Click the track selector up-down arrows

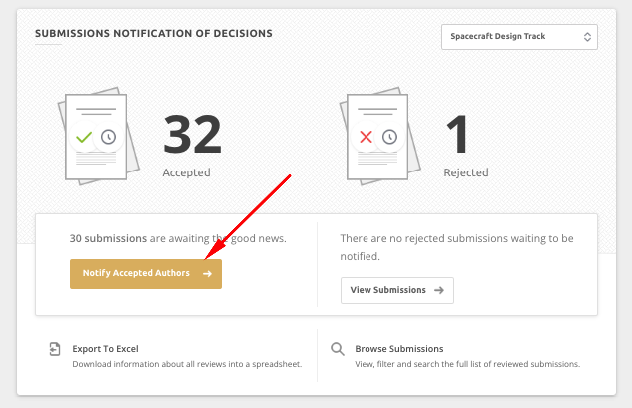point(587,37)
